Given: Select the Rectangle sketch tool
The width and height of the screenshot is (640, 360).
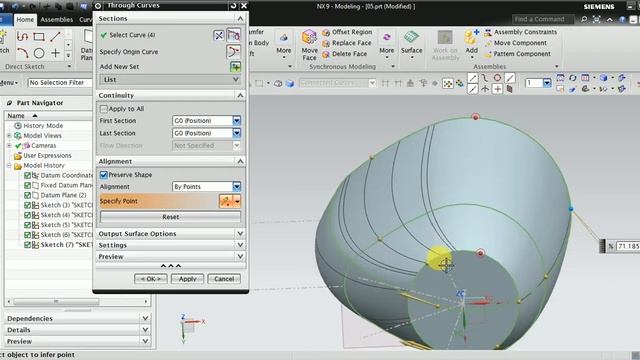Looking at the screenshot, I should pyautogui.click(x=39, y=37).
